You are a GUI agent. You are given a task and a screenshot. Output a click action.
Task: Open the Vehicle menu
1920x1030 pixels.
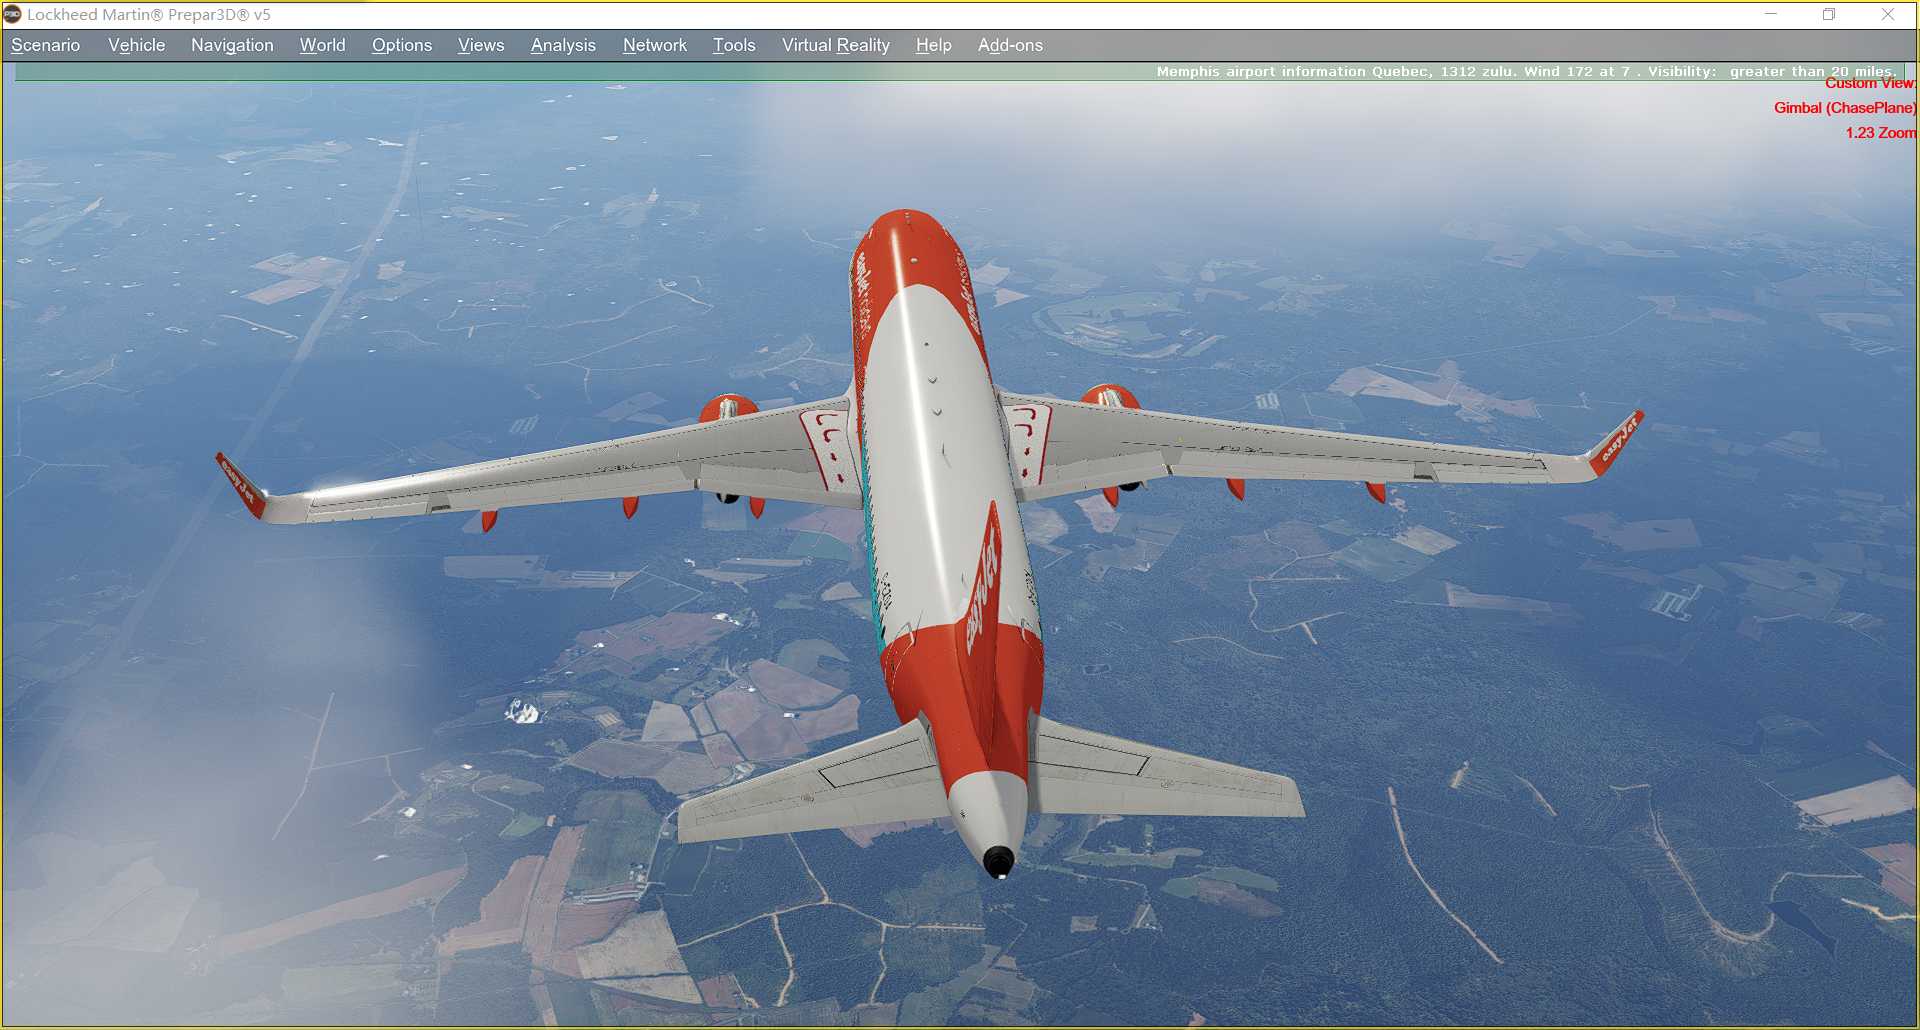136,45
